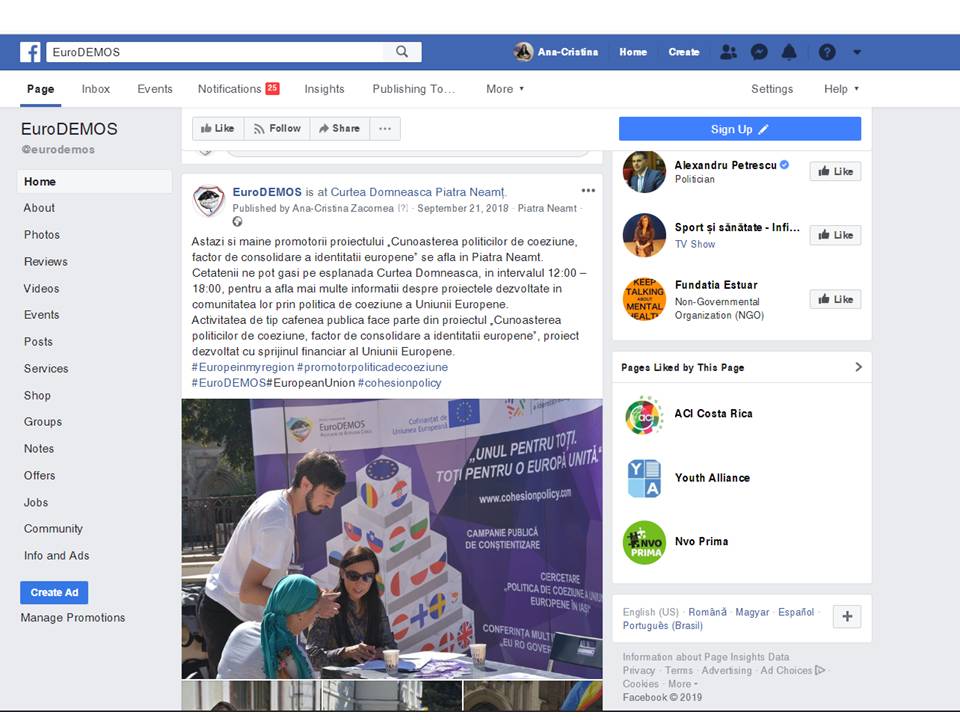
Task: Open Info and Ads in sidebar
Action: click(x=56, y=556)
